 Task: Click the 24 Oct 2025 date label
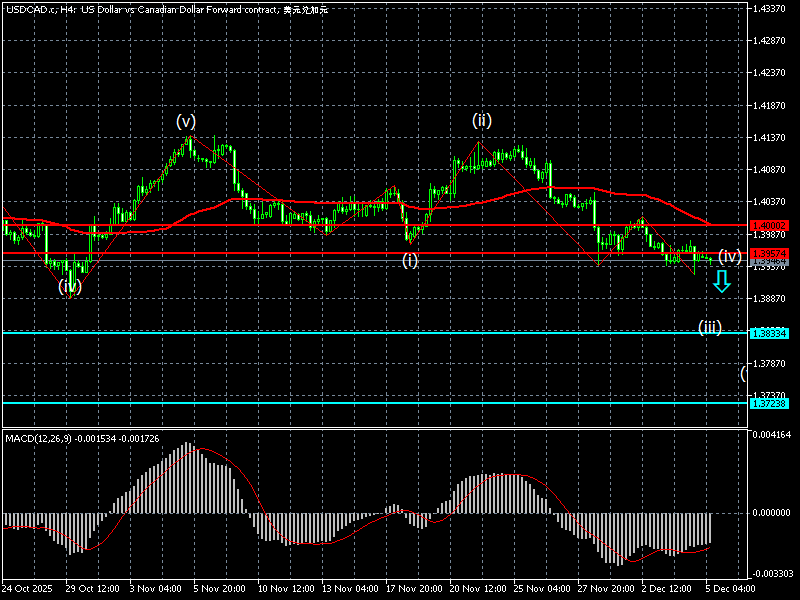(28, 587)
